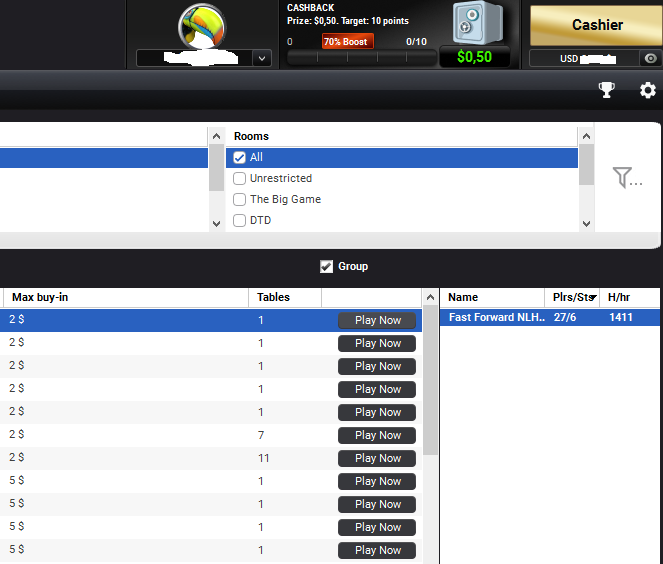Image resolution: width=663 pixels, height=564 pixels.
Task: Expand the username dropdown below avatar
Action: (x=262, y=59)
